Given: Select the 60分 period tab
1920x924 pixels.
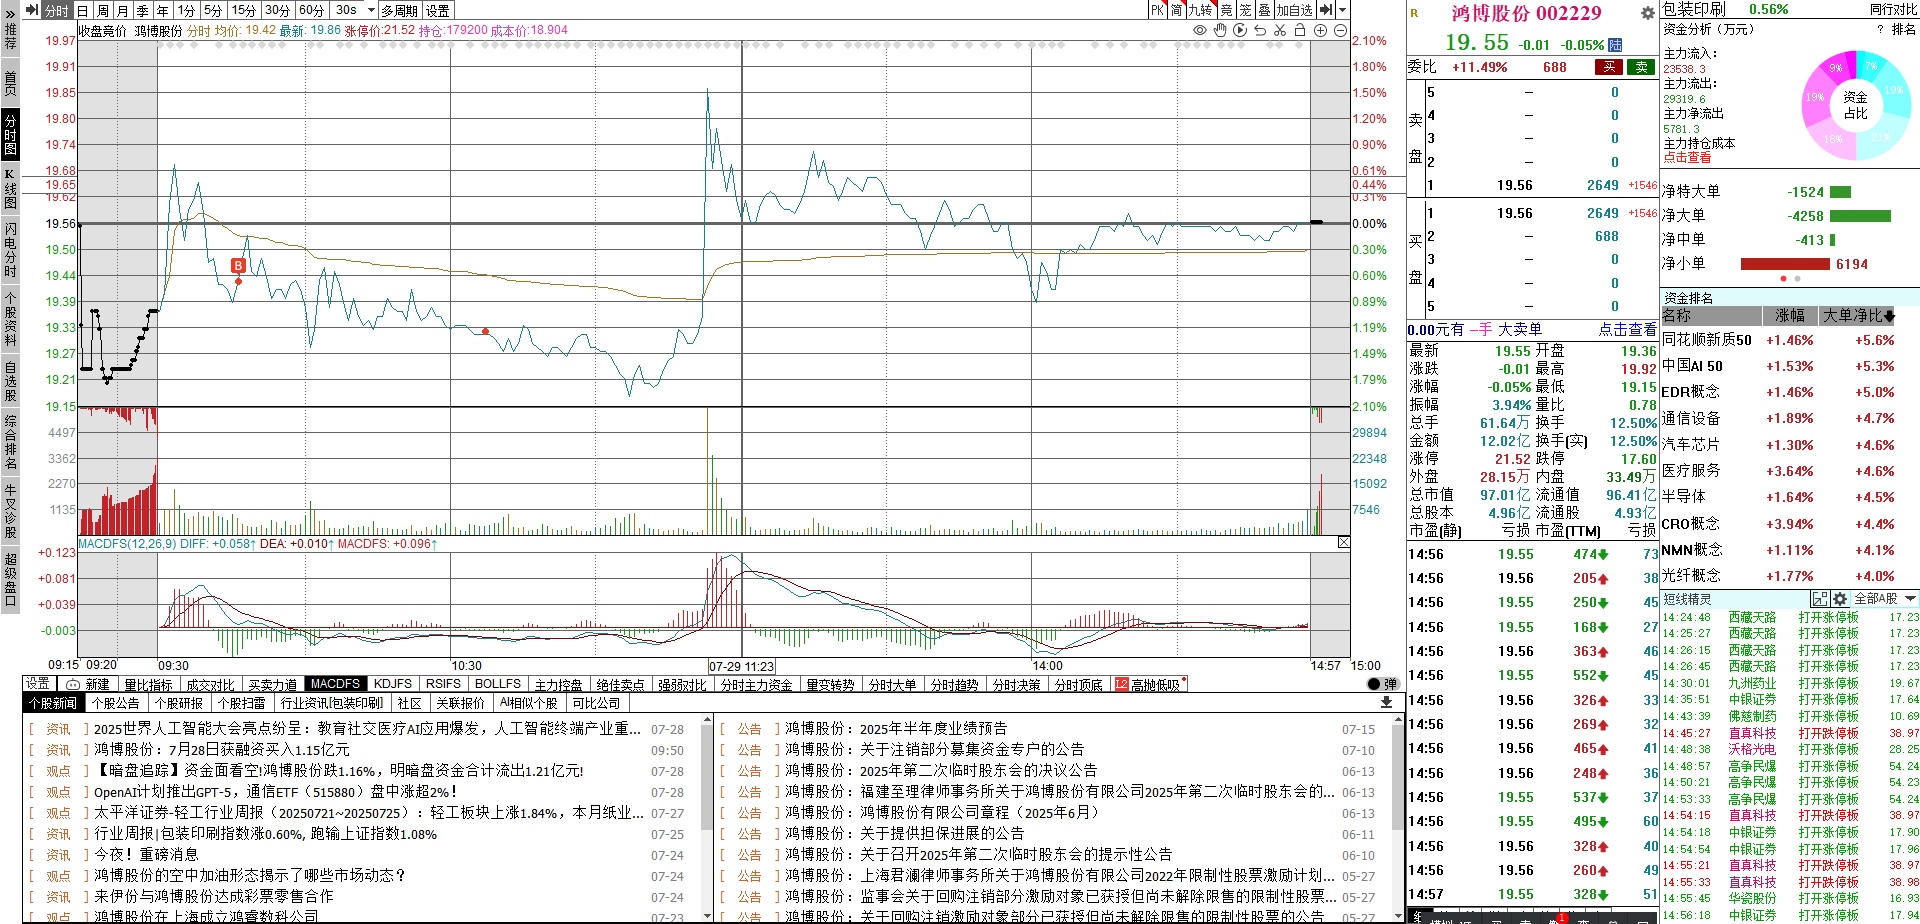Looking at the screenshot, I should [311, 10].
